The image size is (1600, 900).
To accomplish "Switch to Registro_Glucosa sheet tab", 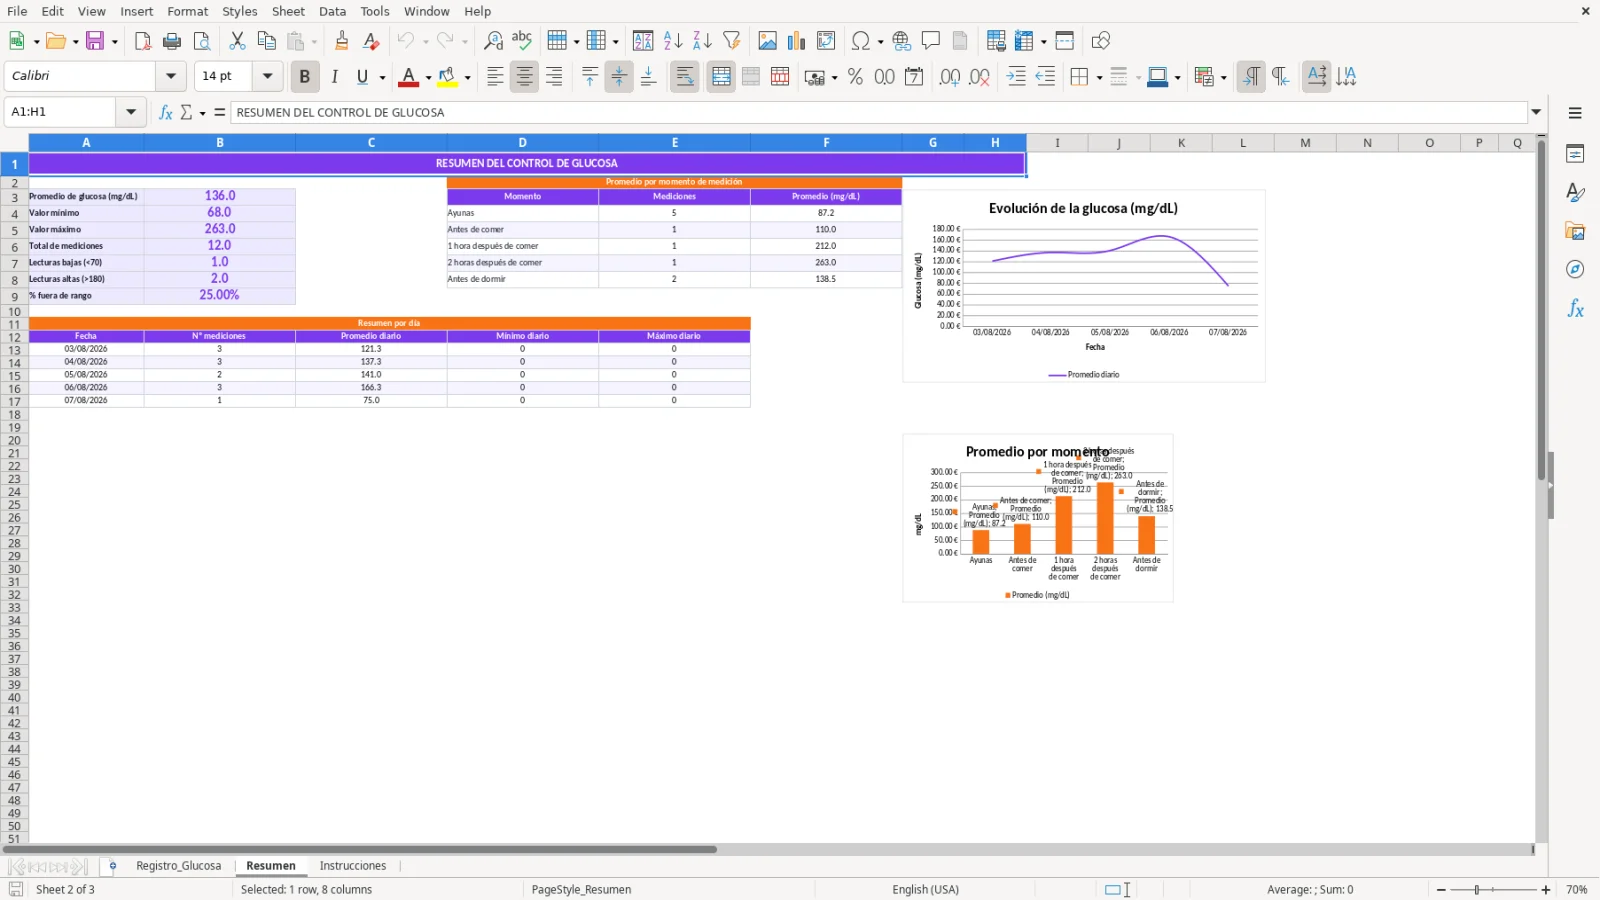I will coord(178,866).
